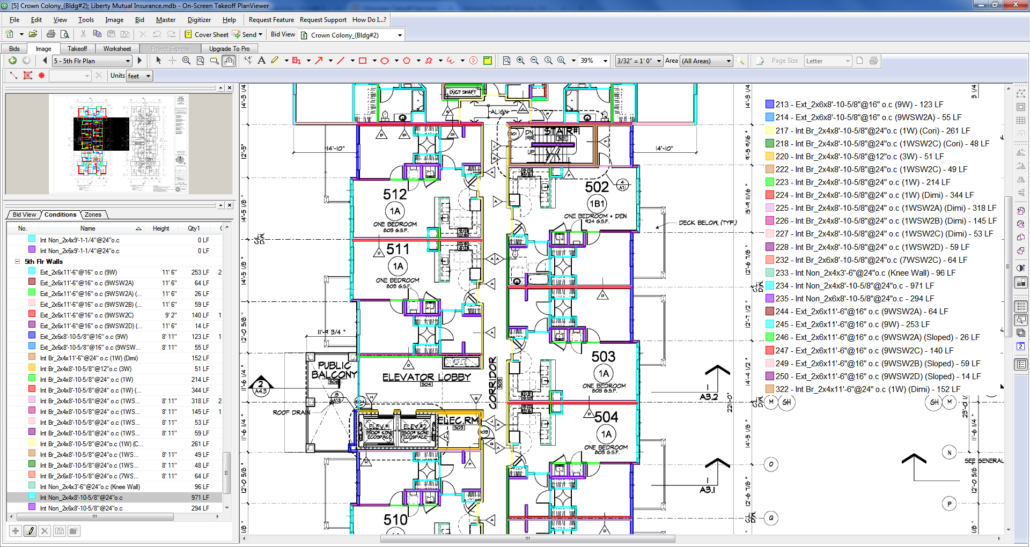Click the edit condition pencil icon

(30, 530)
